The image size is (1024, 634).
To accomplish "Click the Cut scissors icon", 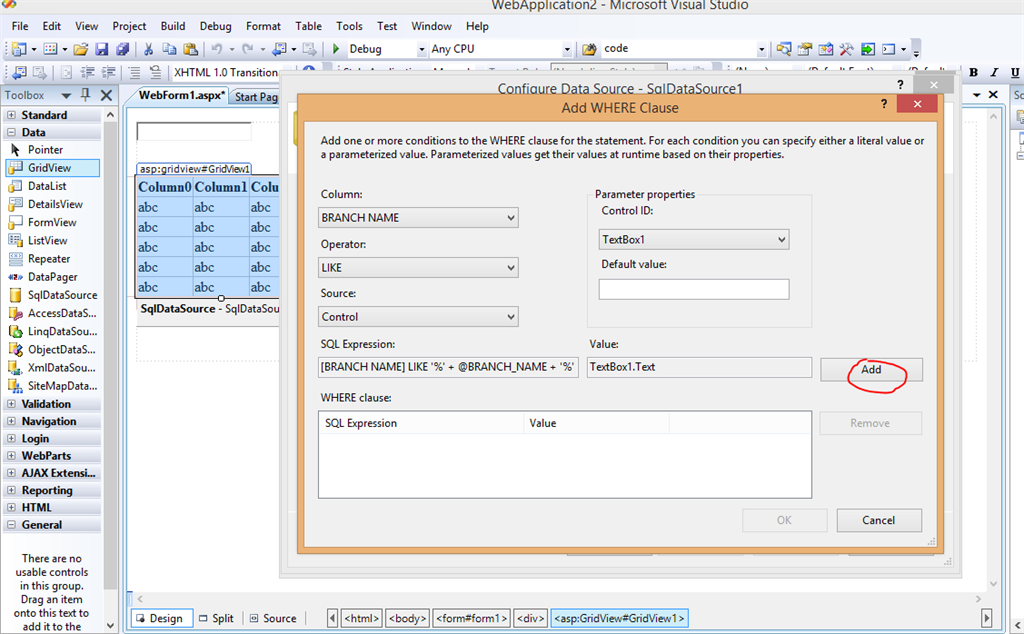I will [149, 49].
